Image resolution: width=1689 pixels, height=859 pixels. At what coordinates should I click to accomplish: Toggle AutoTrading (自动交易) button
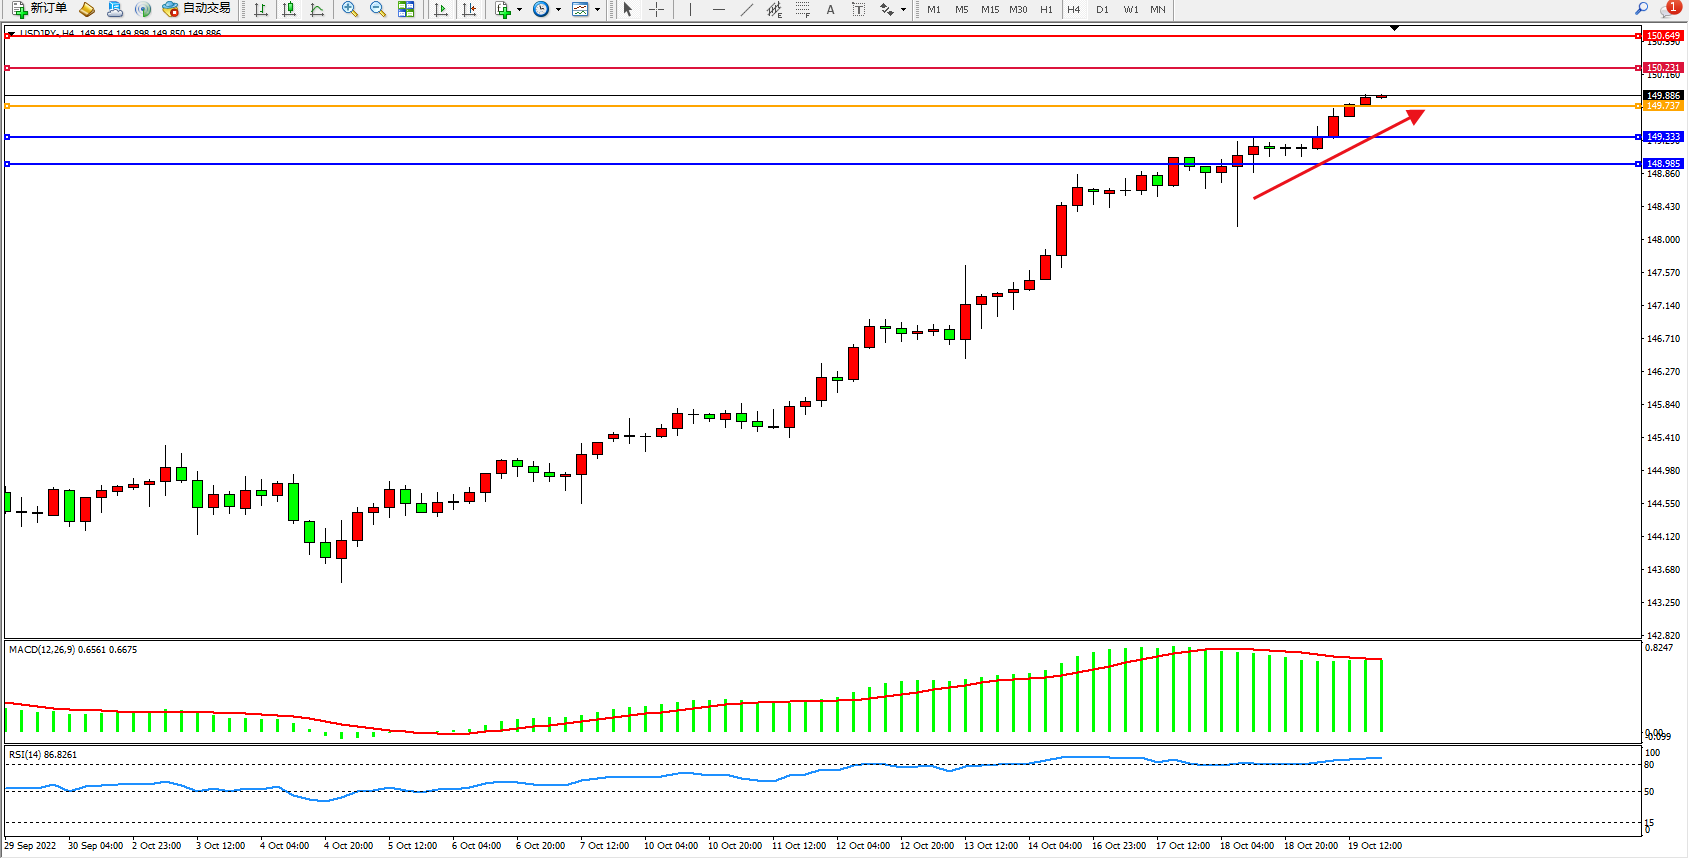tap(197, 9)
